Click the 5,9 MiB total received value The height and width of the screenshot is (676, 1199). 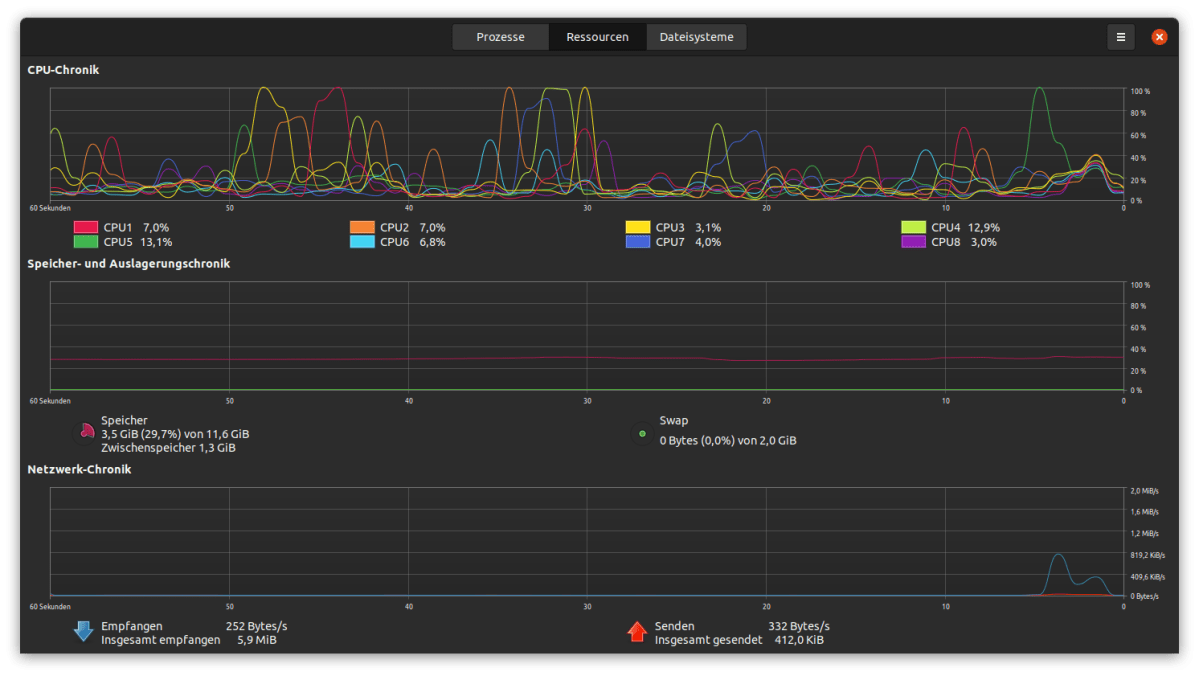[257, 639]
